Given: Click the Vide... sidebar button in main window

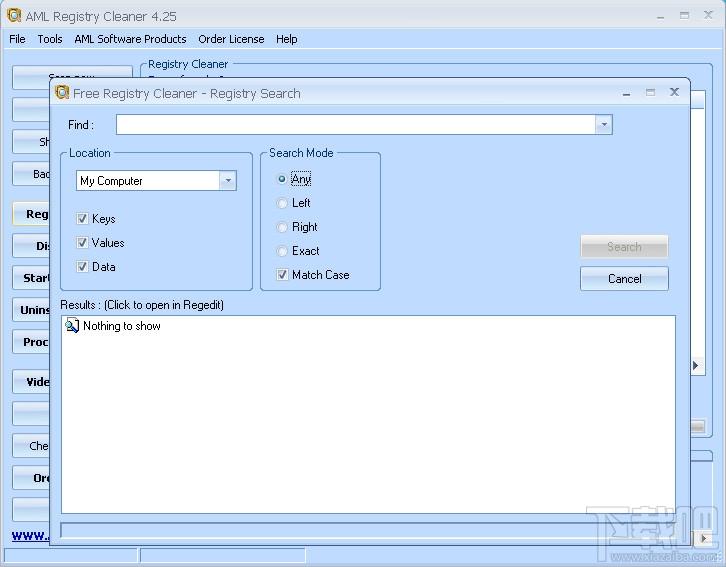Looking at the screenshot, I should point(31,382).
